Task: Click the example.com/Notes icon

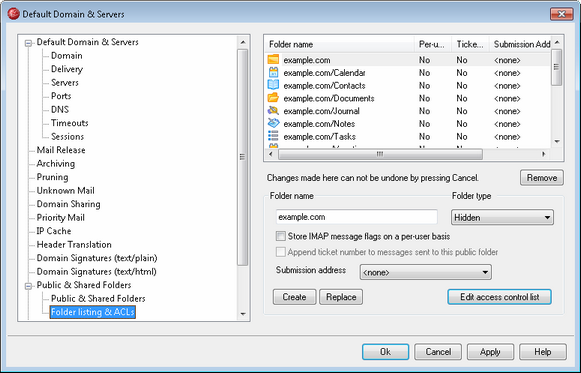Action: coord(273,123)
